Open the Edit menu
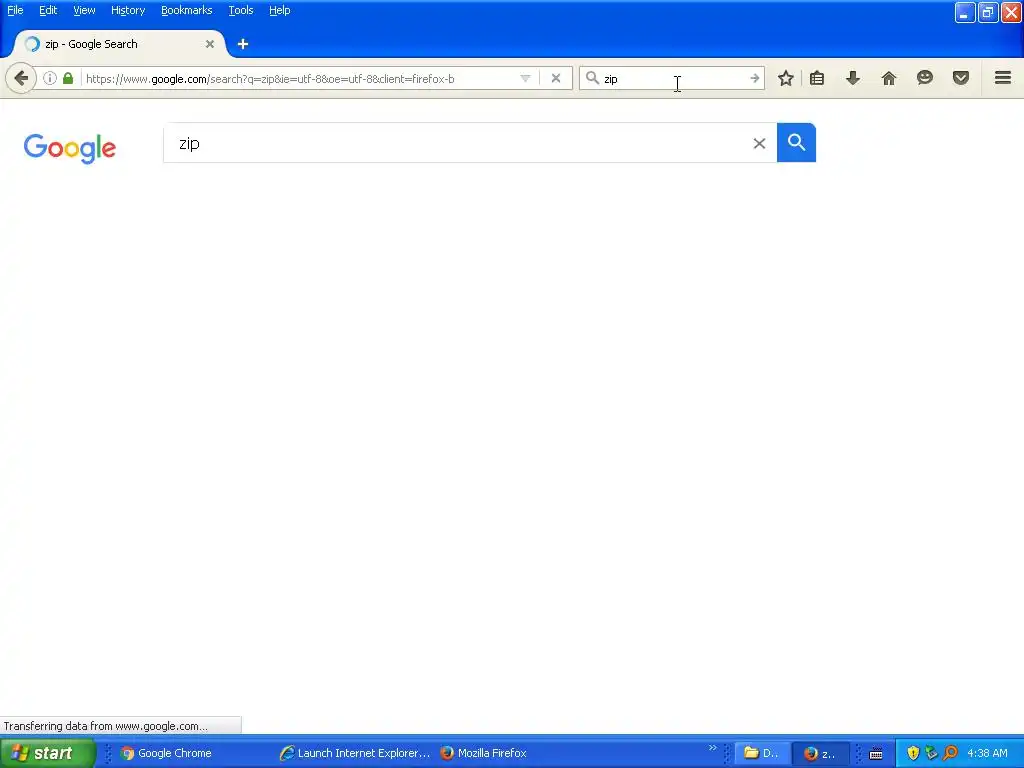This screenshot has width=1024, height=768. [48, 10]
